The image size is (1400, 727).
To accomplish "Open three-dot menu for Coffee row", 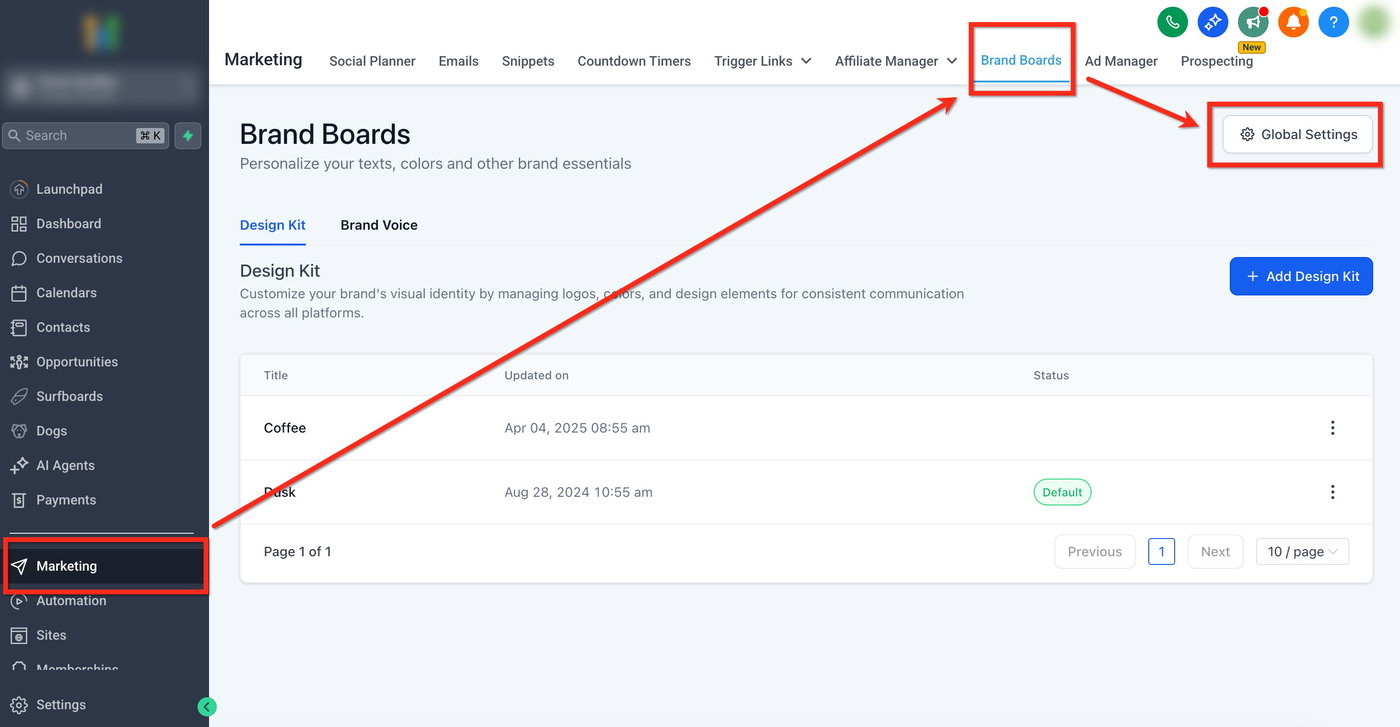I will tap(1332, 428).
